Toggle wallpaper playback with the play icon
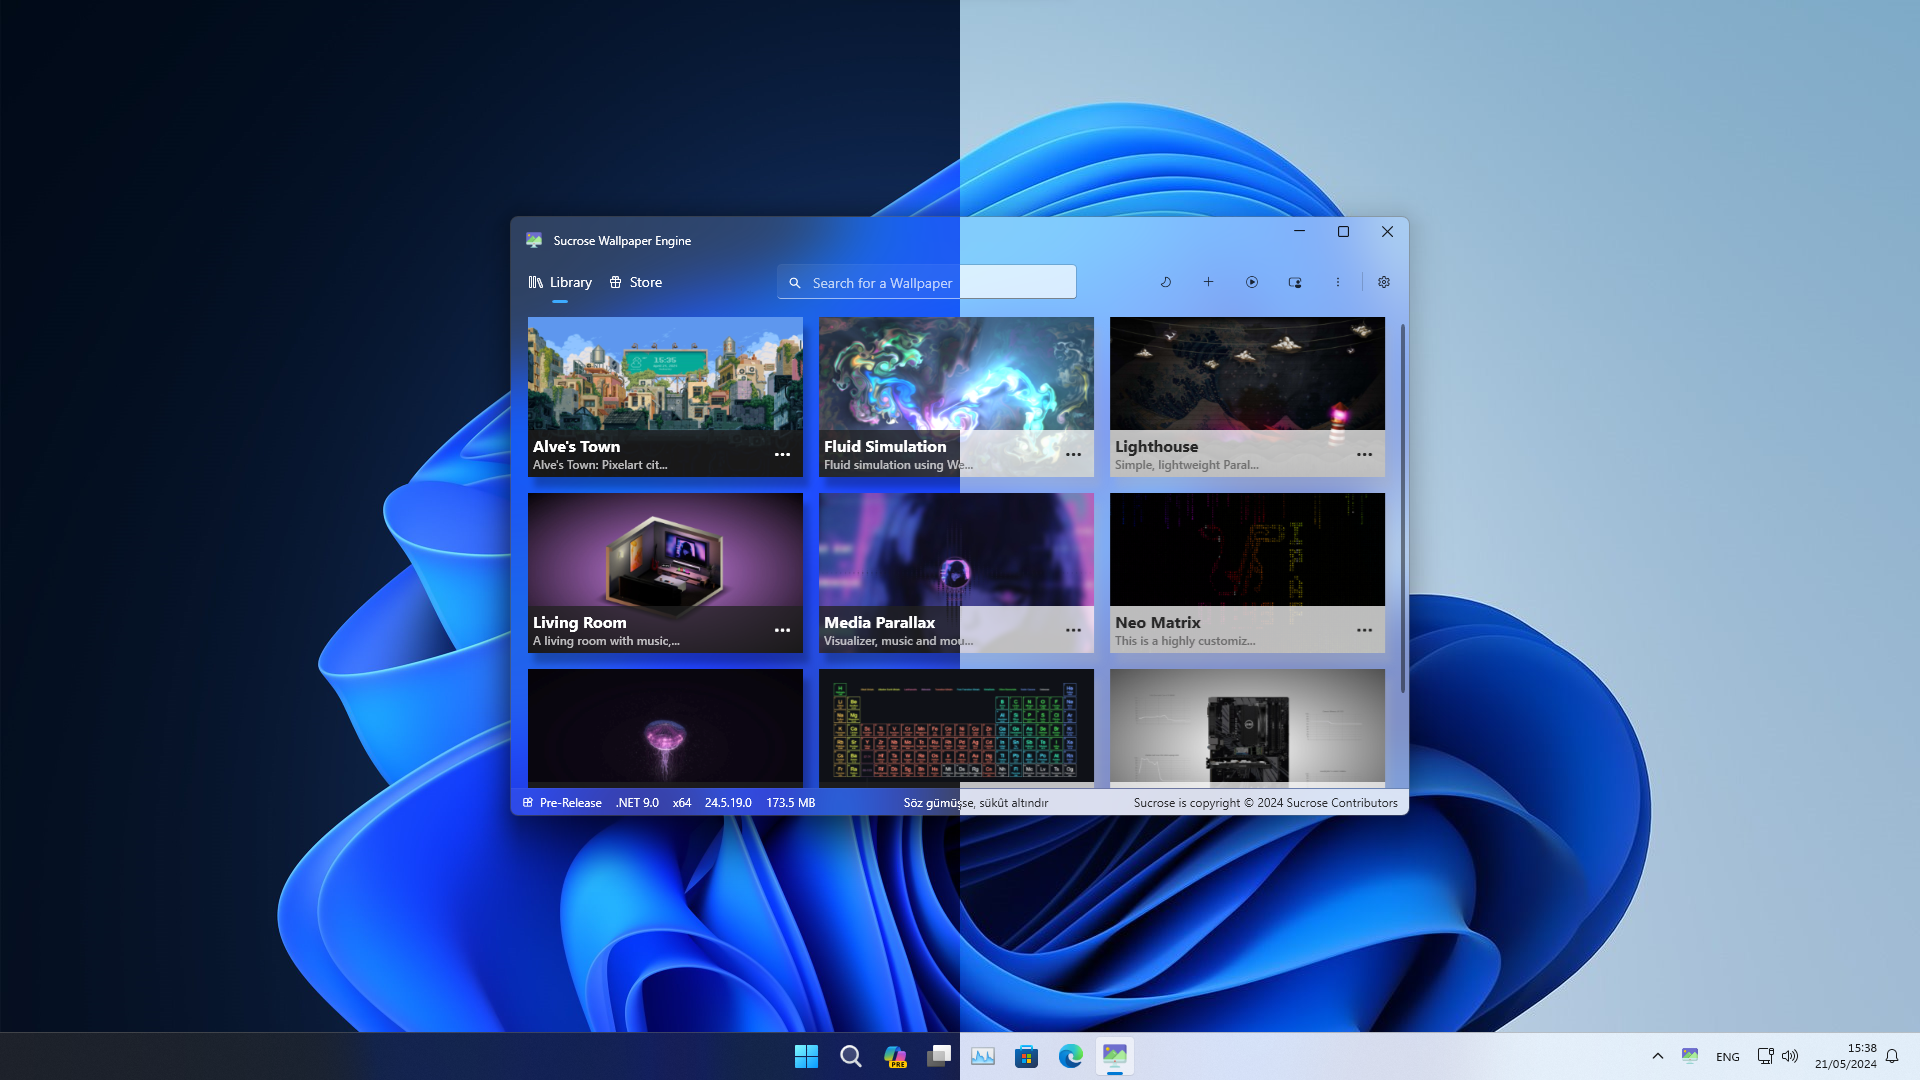1920x1080 pixels. click(1252, 282)
